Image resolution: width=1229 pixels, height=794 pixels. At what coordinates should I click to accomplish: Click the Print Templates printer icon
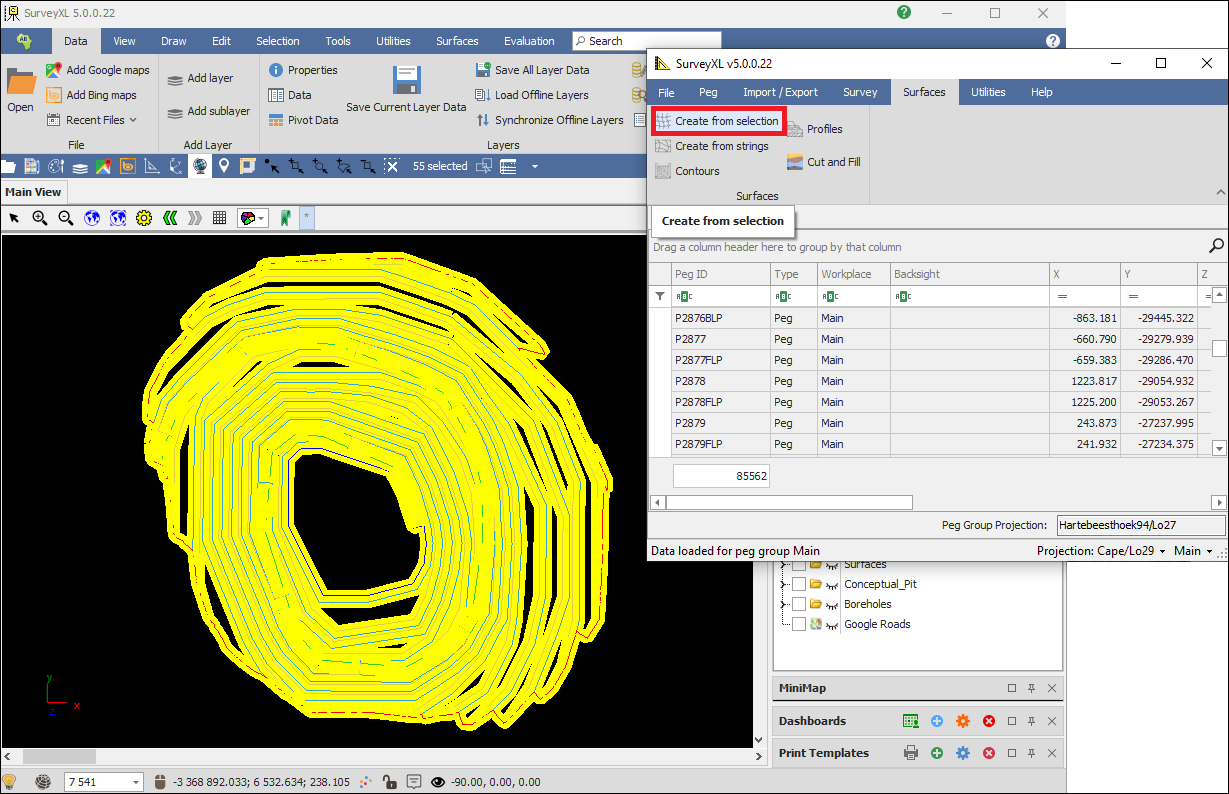(911, 753)
